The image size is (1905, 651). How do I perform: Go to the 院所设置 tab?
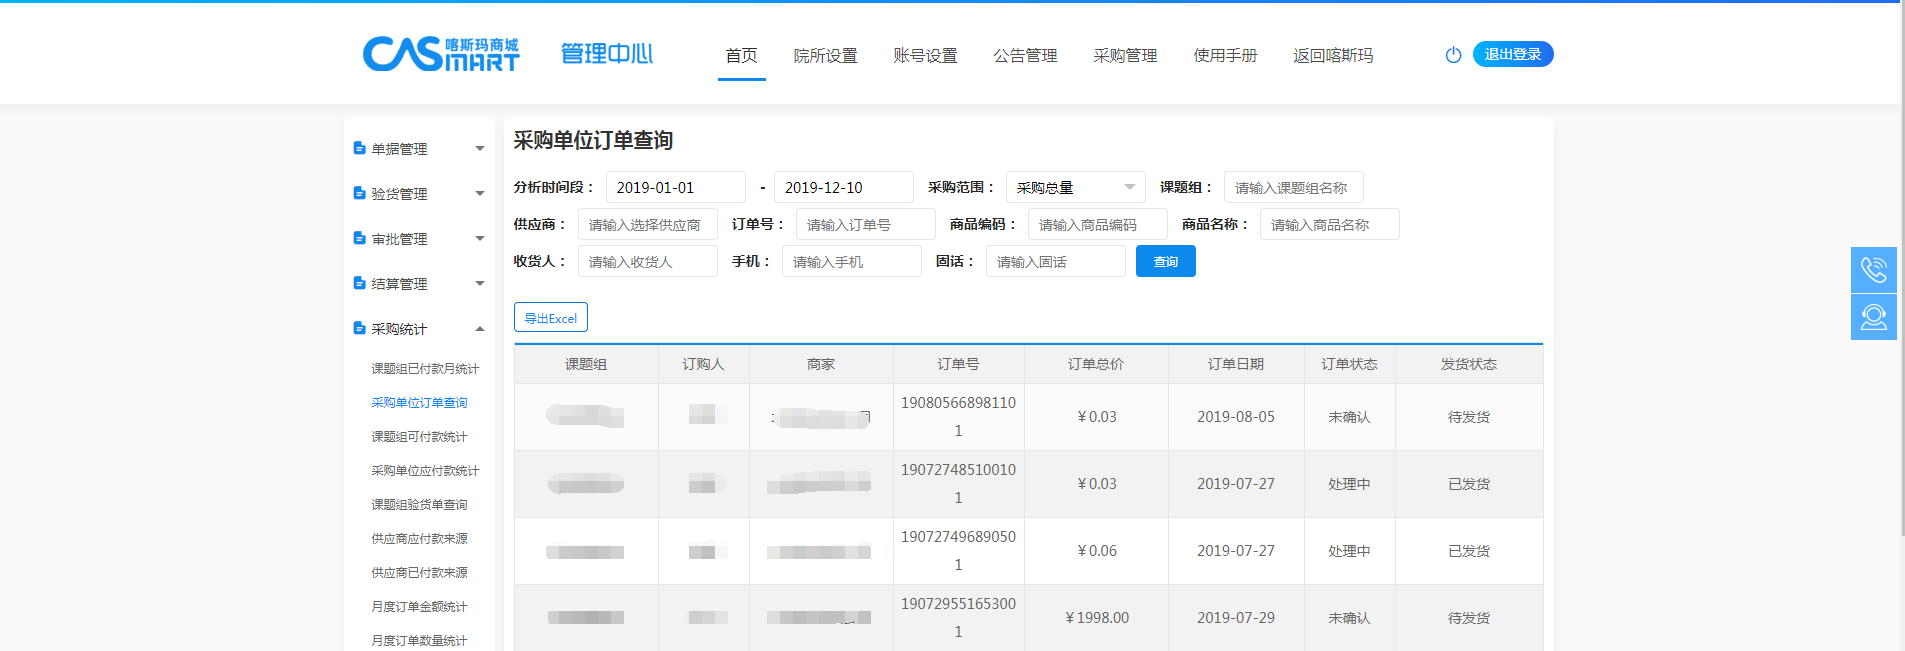pos(825,56)
